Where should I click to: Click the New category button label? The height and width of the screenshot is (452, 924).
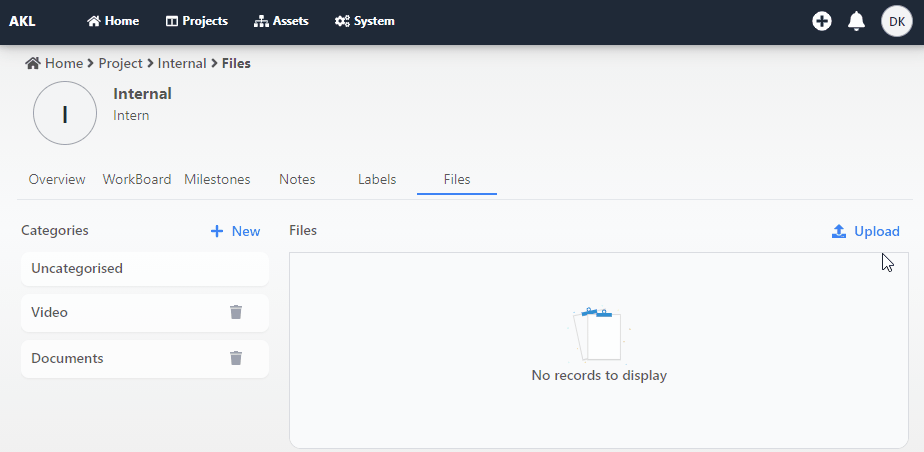246,232
